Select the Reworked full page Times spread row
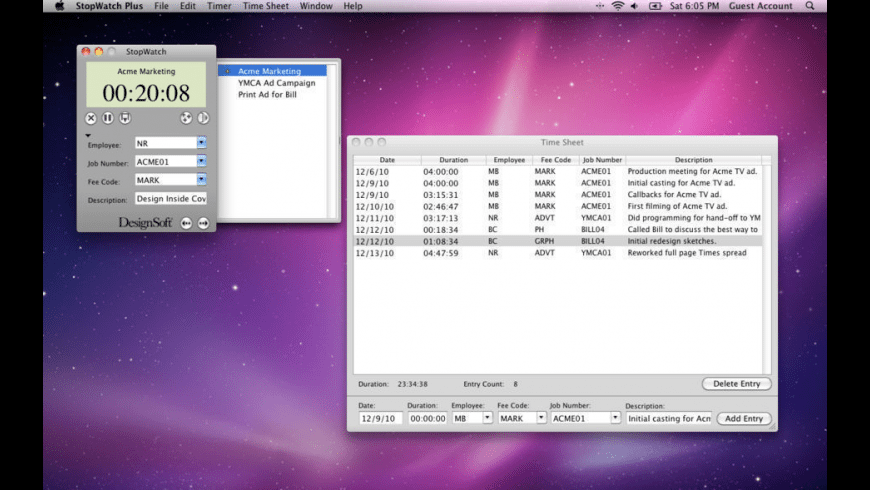The width and height of the screenshot is (870, 490). click(x=558, y=253)
